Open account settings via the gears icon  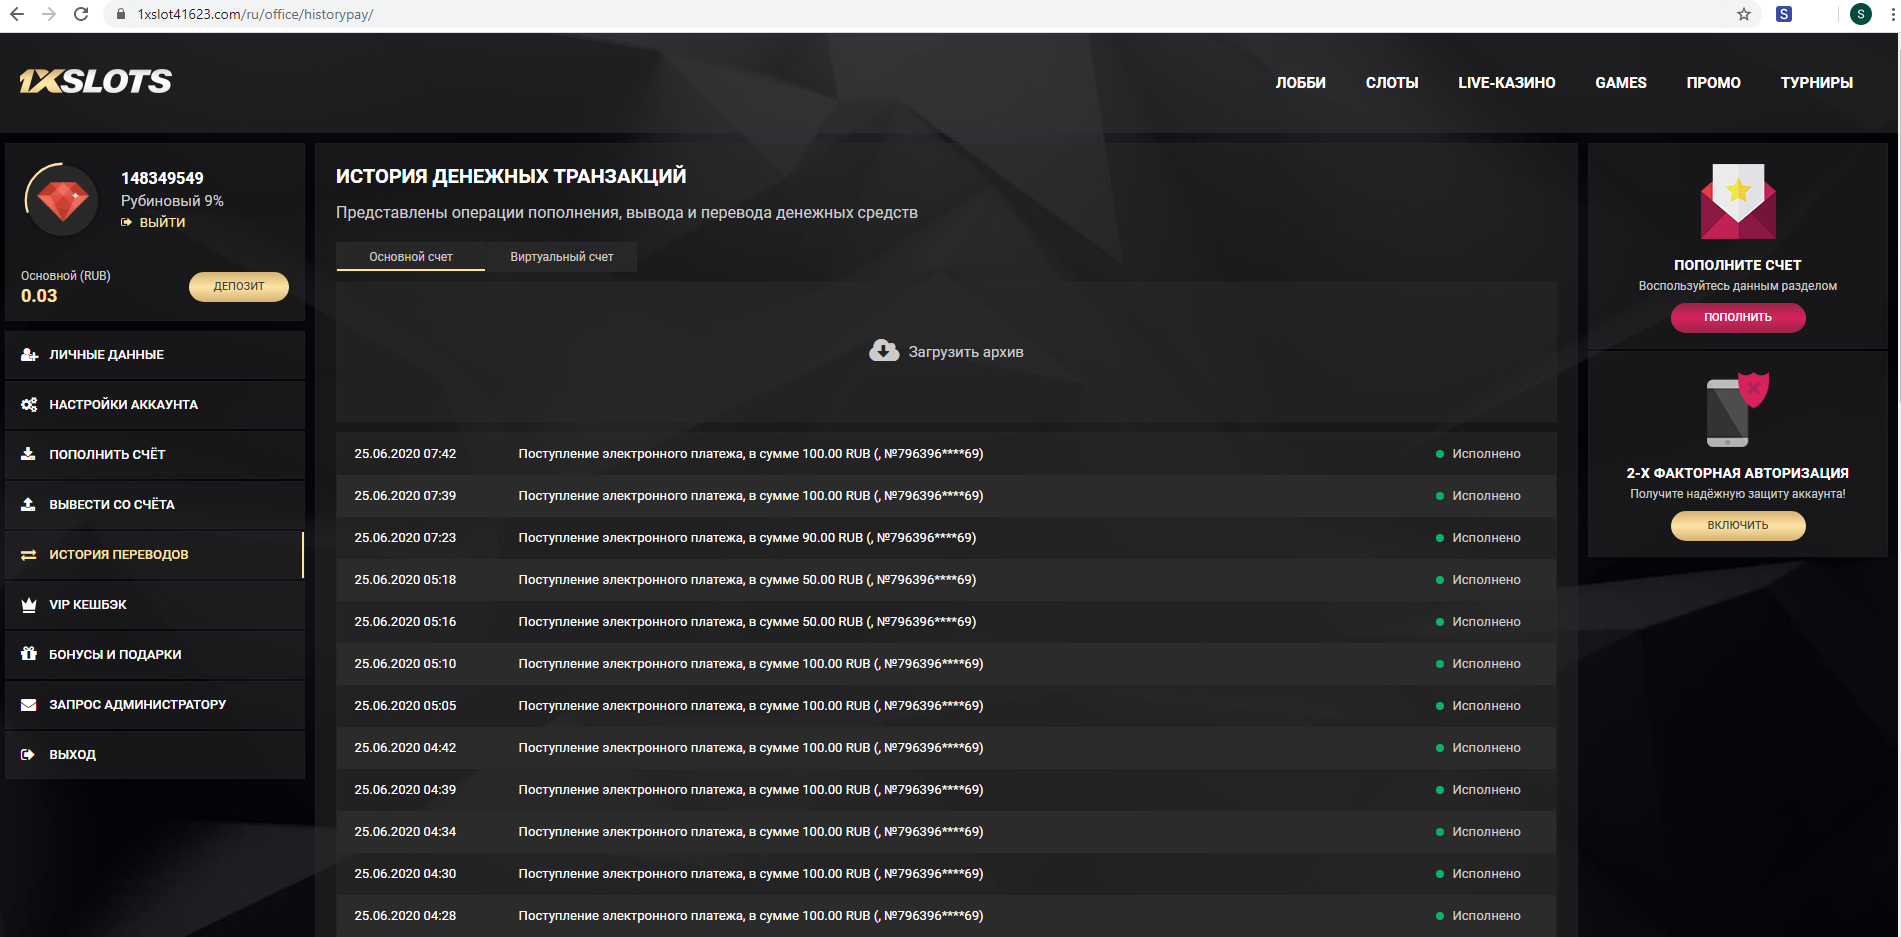point(27,404)
